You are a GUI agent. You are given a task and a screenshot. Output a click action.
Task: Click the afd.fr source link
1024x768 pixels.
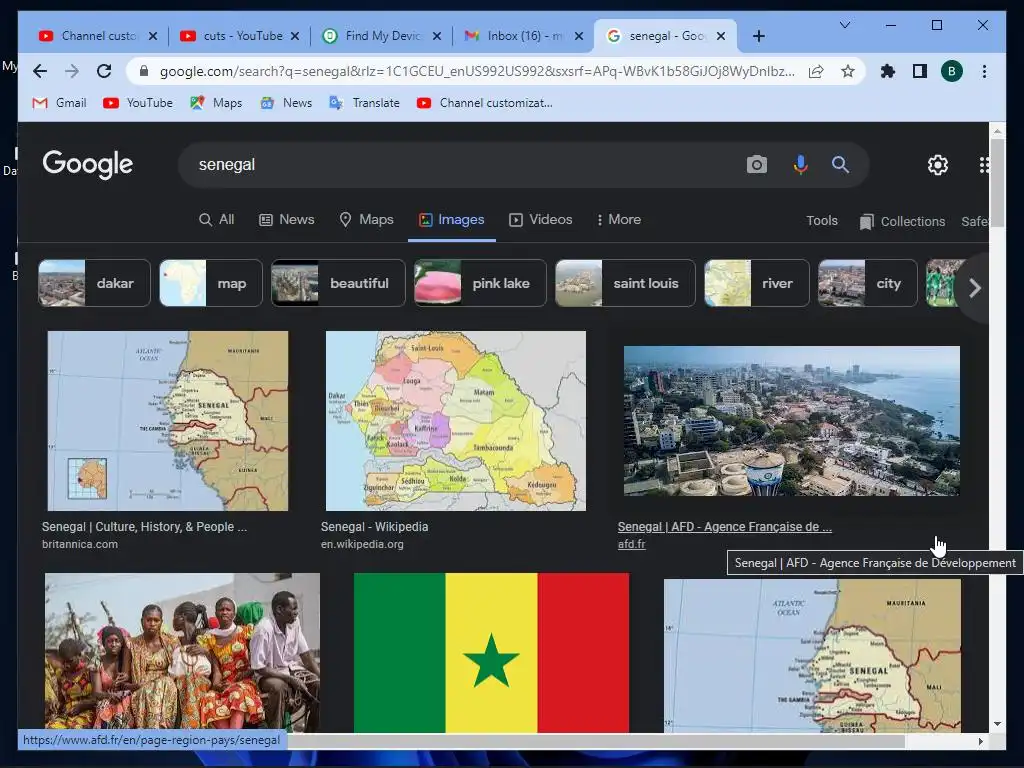click(632, 544)
